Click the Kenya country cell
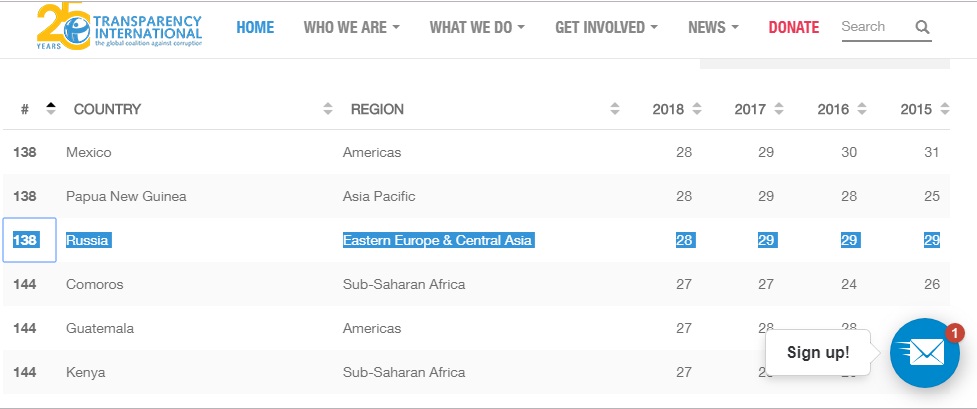This screenshot has height=409, width=977. (x=86, y=372)
